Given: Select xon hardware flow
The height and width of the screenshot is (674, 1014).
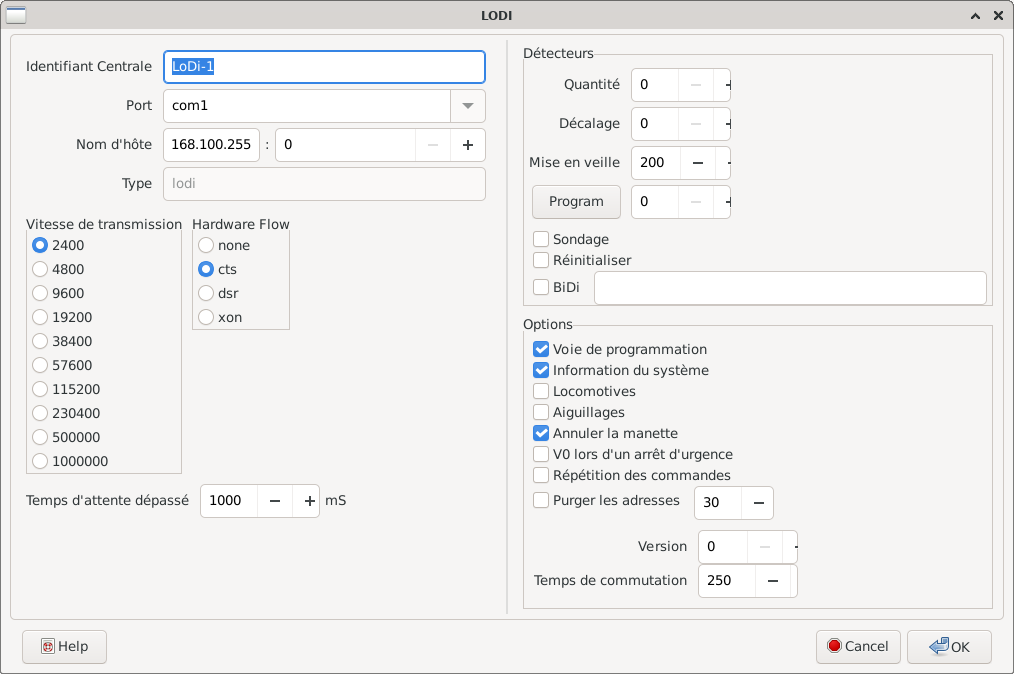Looking at the screenshot, I should tap(206, 318).
